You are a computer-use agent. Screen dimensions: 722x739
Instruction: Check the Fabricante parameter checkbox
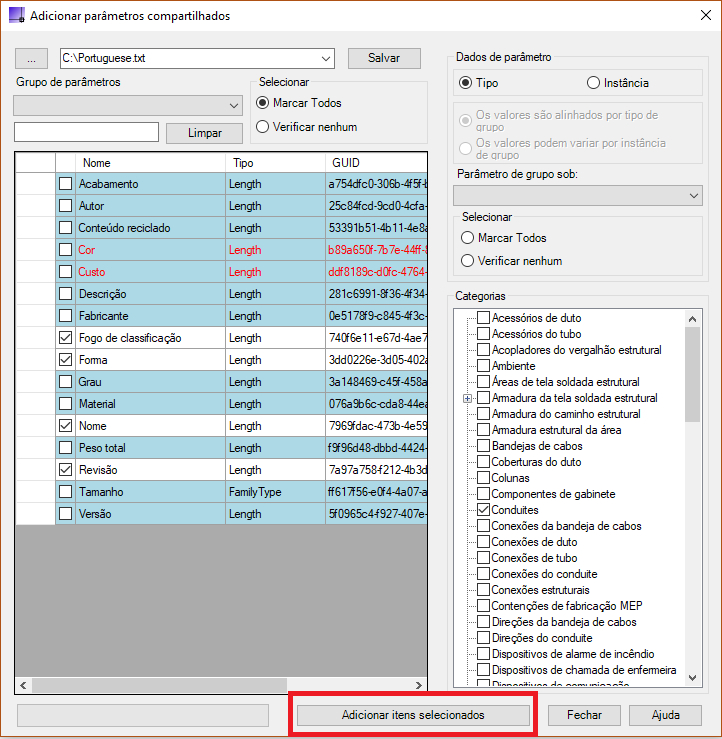tap(66, 316)
